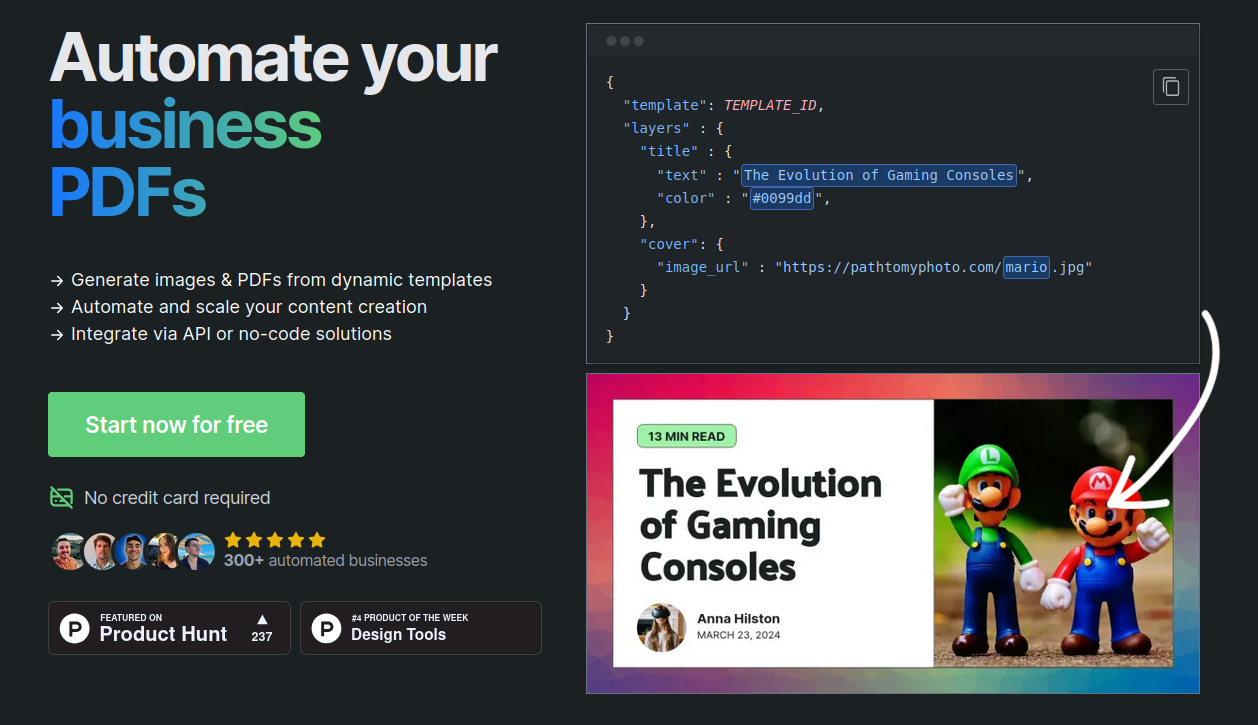Click the highlighted 'mario' in image URL
Viewport: 1258px width, 725px height.
tap(1026, 267)
